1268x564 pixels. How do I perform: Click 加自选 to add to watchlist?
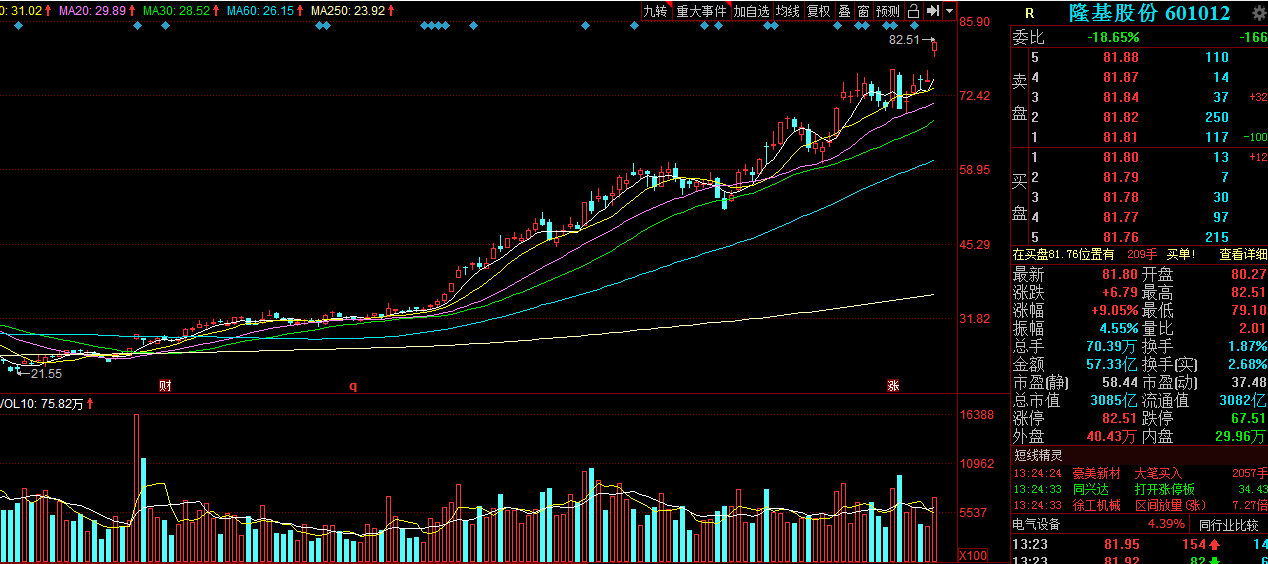pos(751,11)
